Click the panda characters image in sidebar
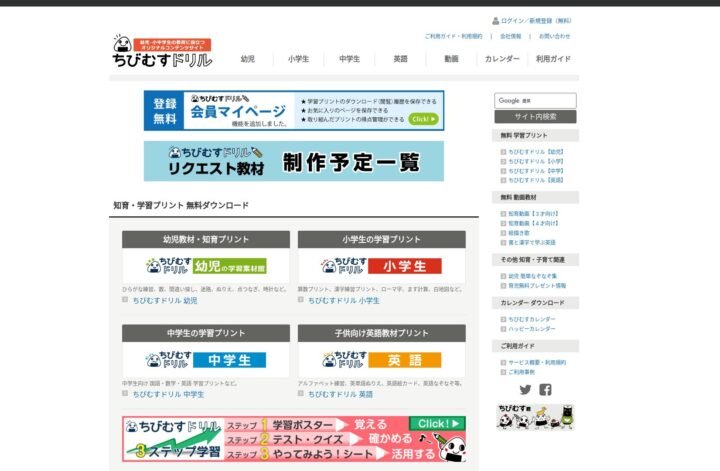The height and width of the screenshot is (471, 720). tap(535, 417)
